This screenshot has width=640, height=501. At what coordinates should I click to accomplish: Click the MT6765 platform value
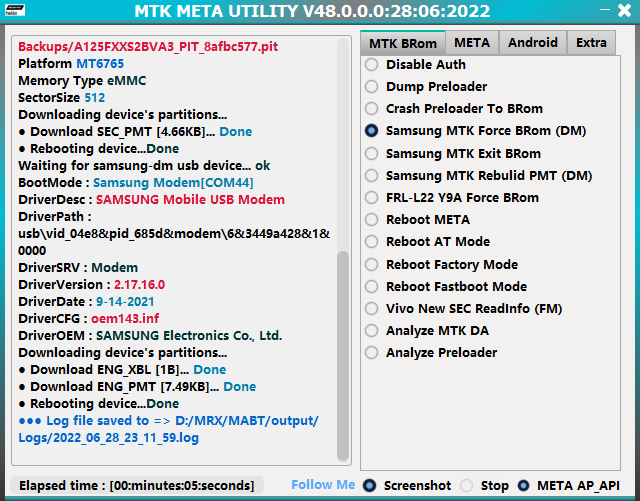click(100, 64)
